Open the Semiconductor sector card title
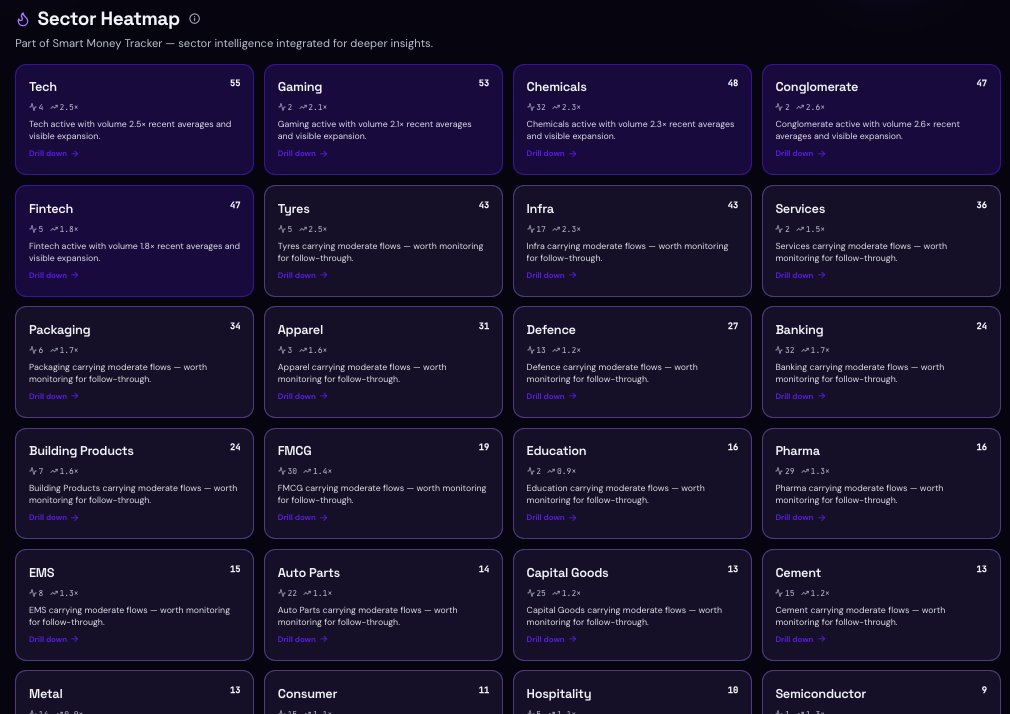This screenshot has height=714, width=1010. 821,694
